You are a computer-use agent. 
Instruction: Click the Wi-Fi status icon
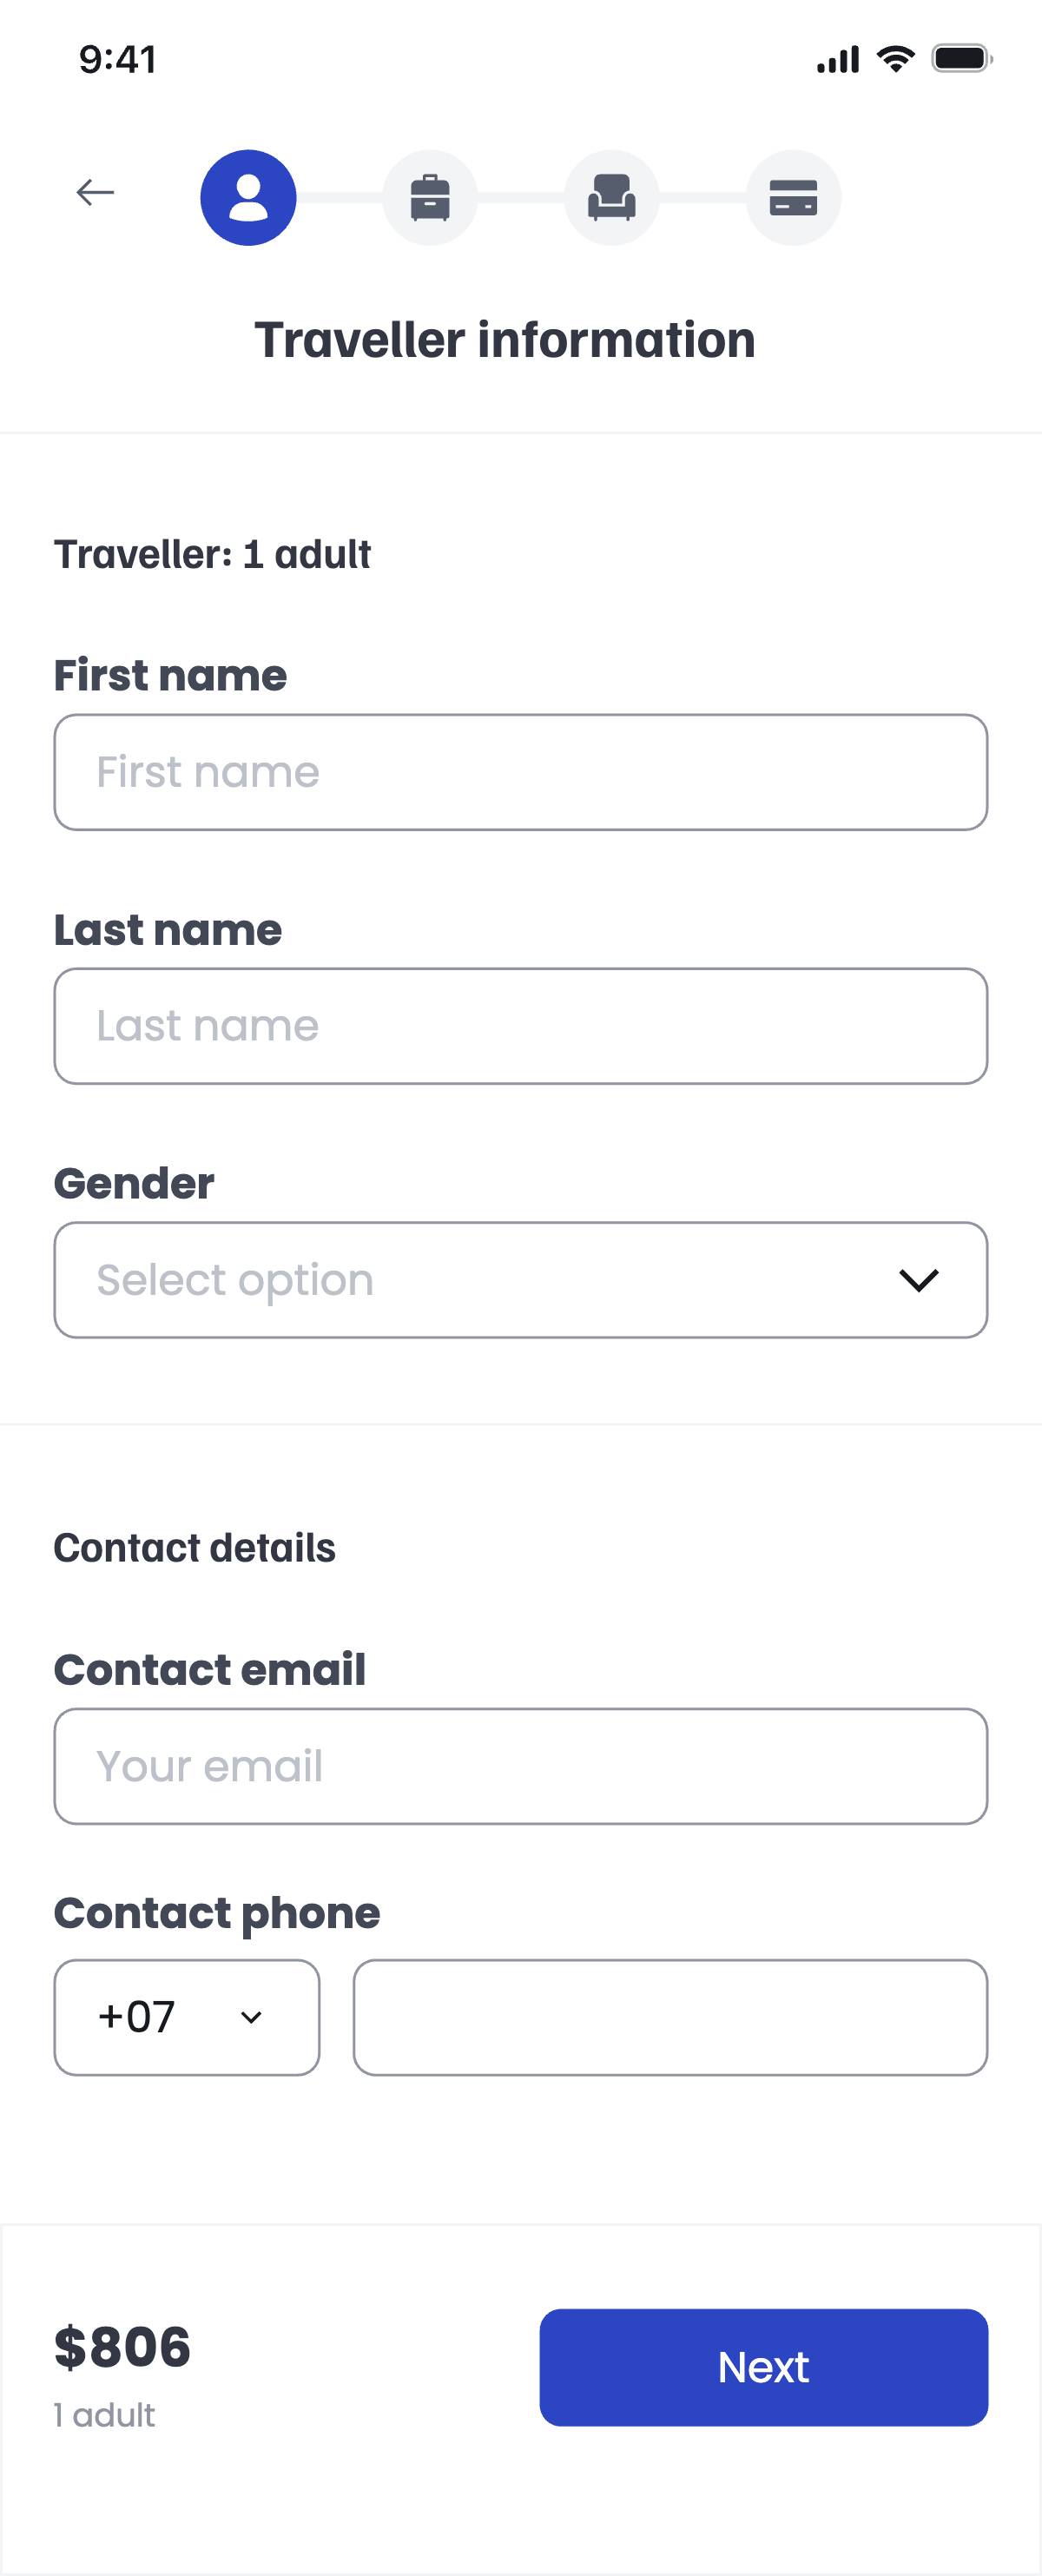pos(895,59)
